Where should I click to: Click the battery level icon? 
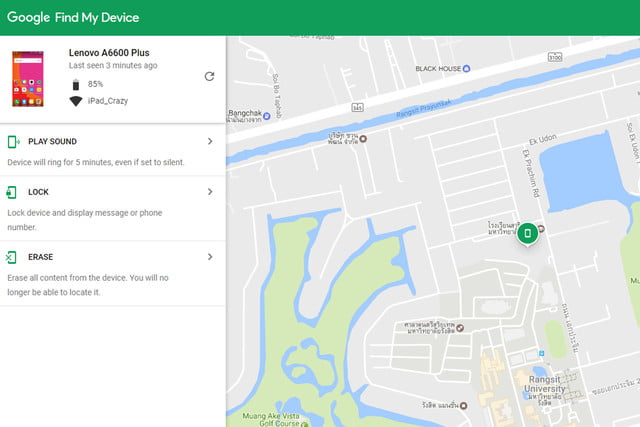click(75, 84)
